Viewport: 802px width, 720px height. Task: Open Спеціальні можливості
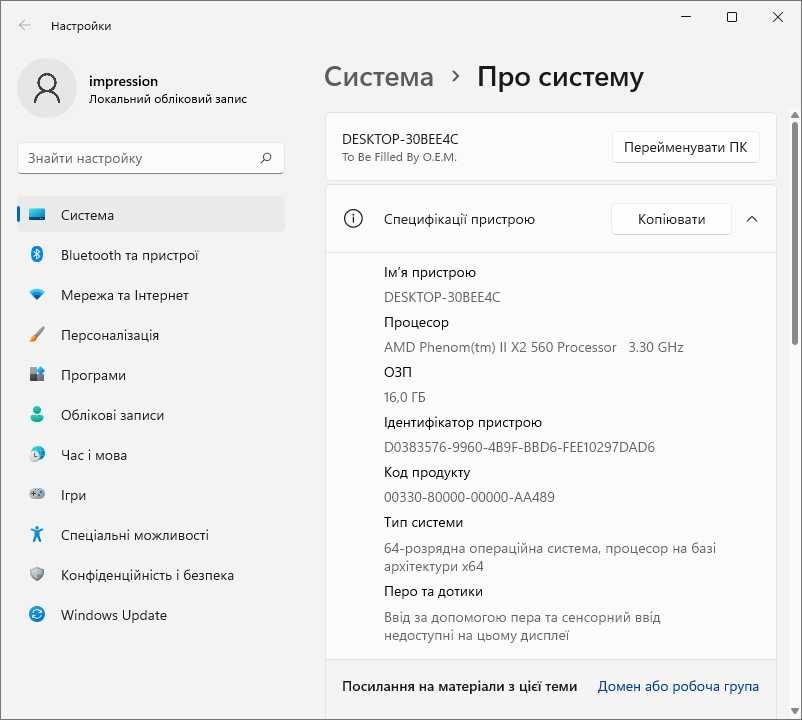click(x=151, y=534)
